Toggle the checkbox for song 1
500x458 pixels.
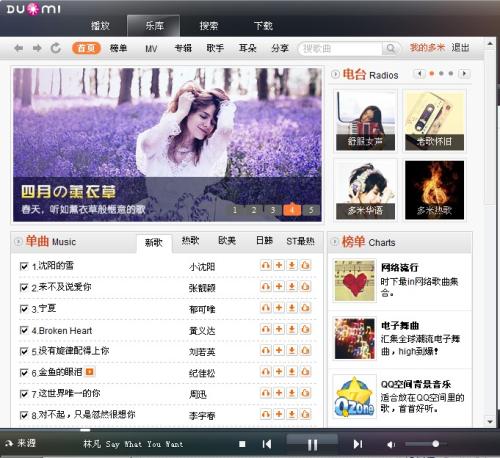pos(24,266)
